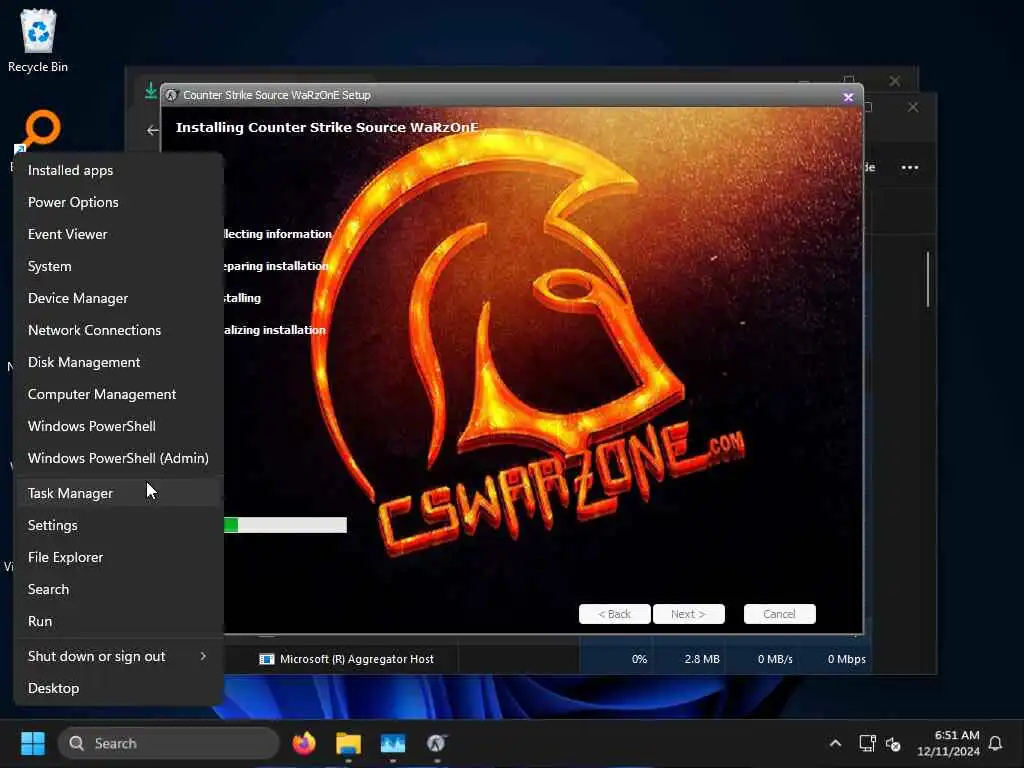Open the network status tray icon
The height and width of the screenshot is (768, 1024).
click(867, 743)
